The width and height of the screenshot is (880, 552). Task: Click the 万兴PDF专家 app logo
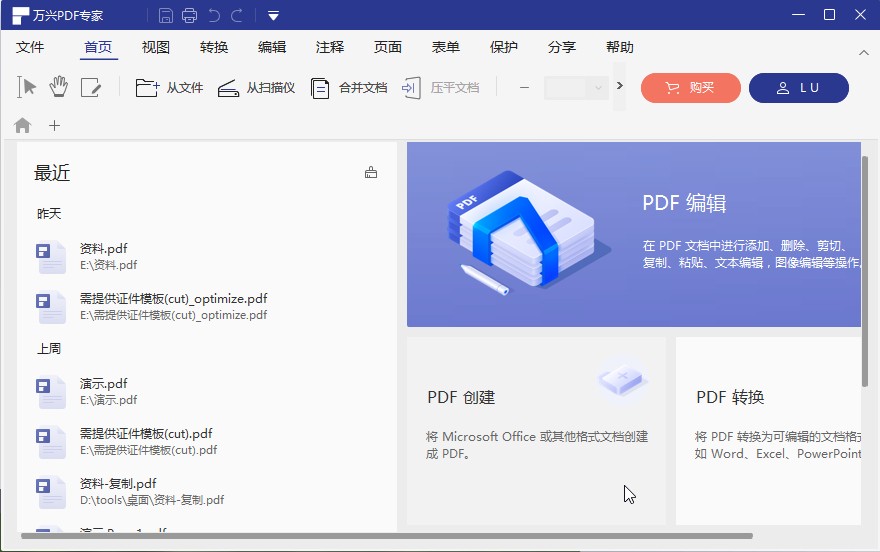point(20,16)
